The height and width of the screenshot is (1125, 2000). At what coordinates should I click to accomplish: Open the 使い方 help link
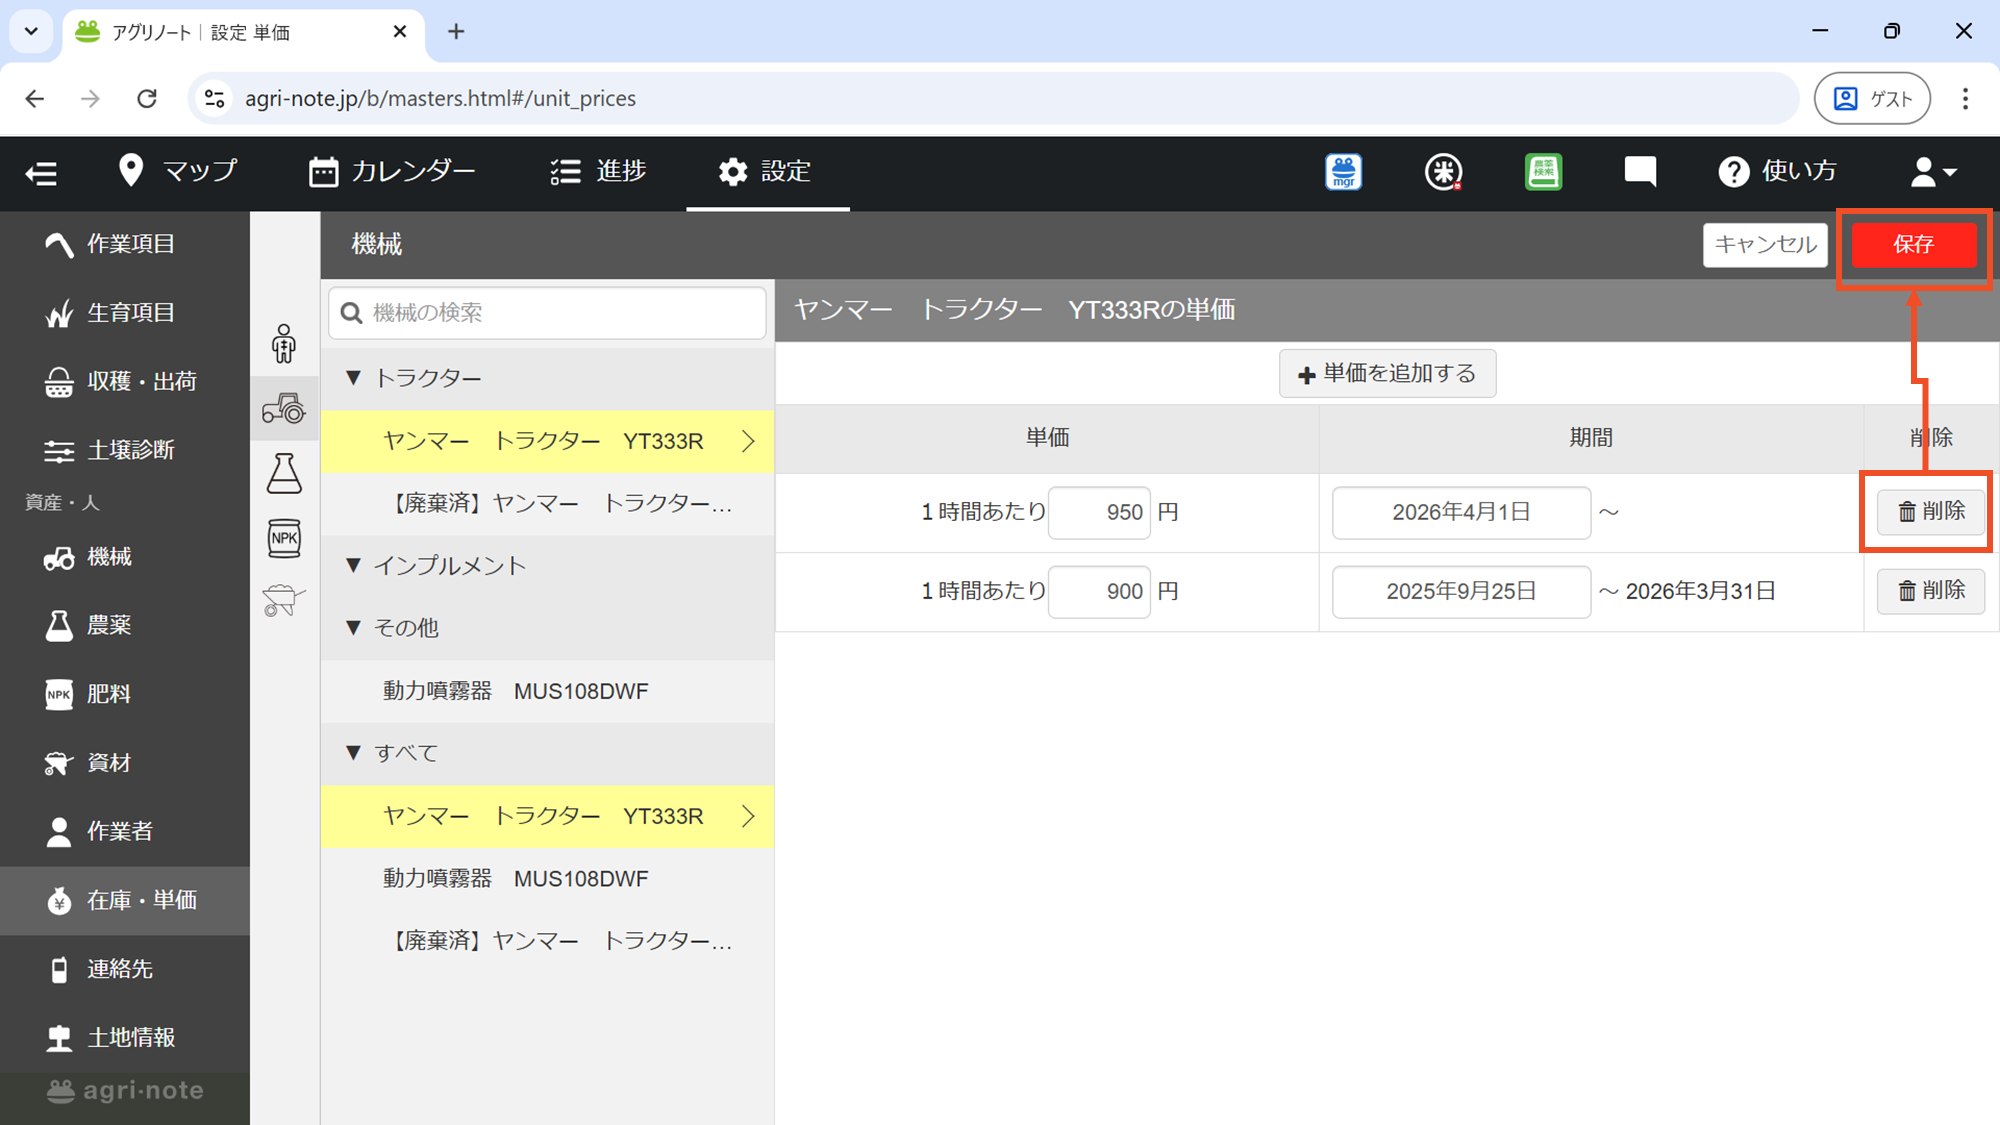coord(1777,171)
